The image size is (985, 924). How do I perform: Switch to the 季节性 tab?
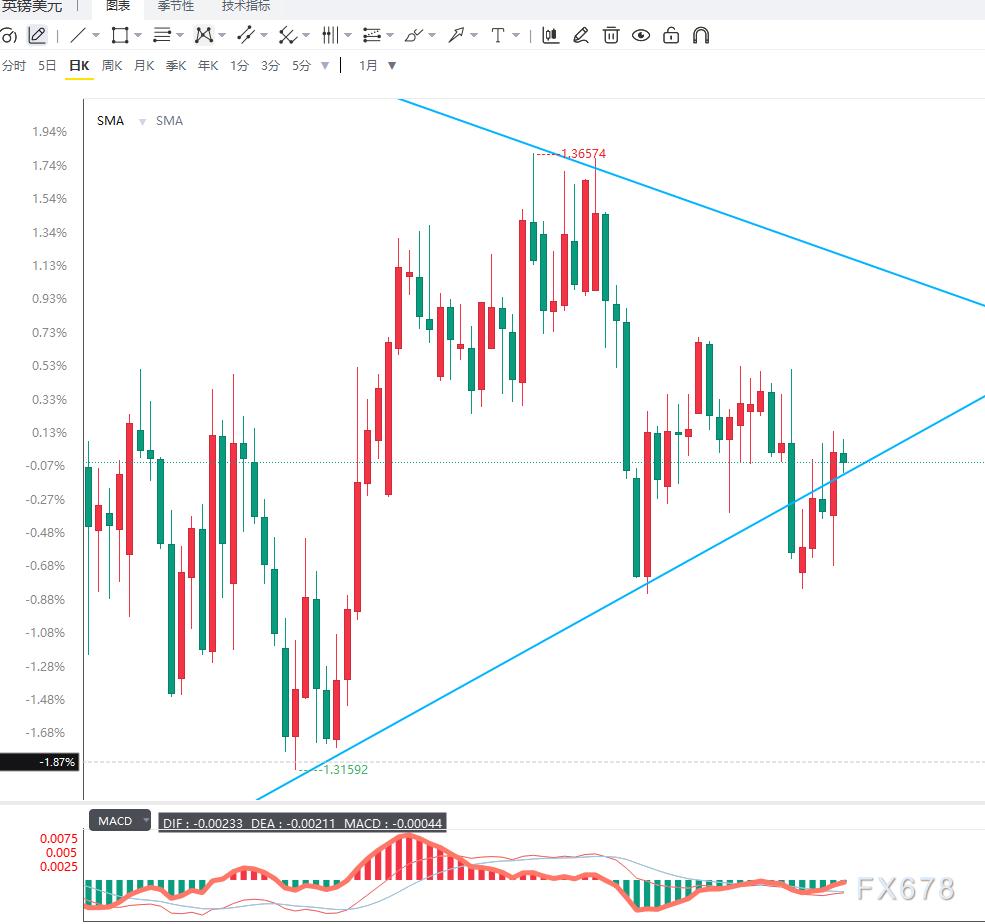[175, 6]
